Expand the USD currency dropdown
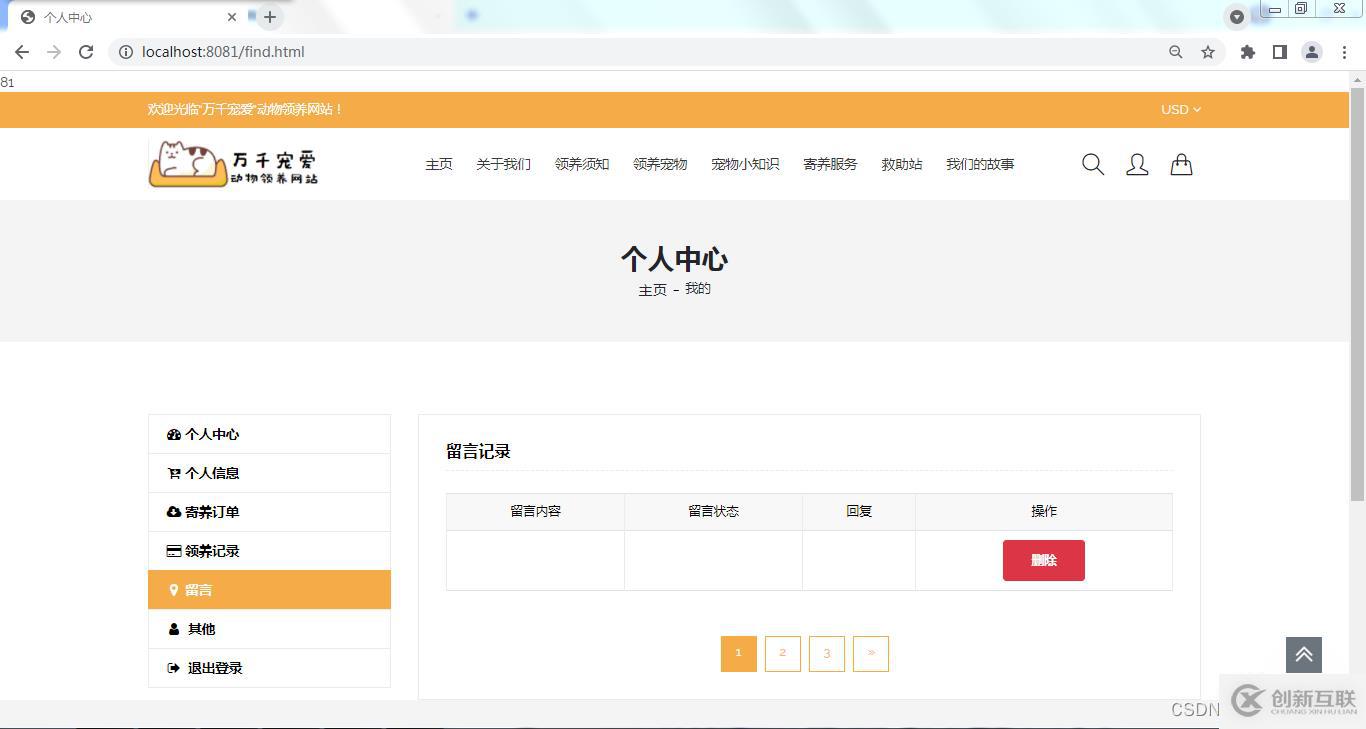Viewport: 1366px width, 729px height. [x=1180, y=110]
